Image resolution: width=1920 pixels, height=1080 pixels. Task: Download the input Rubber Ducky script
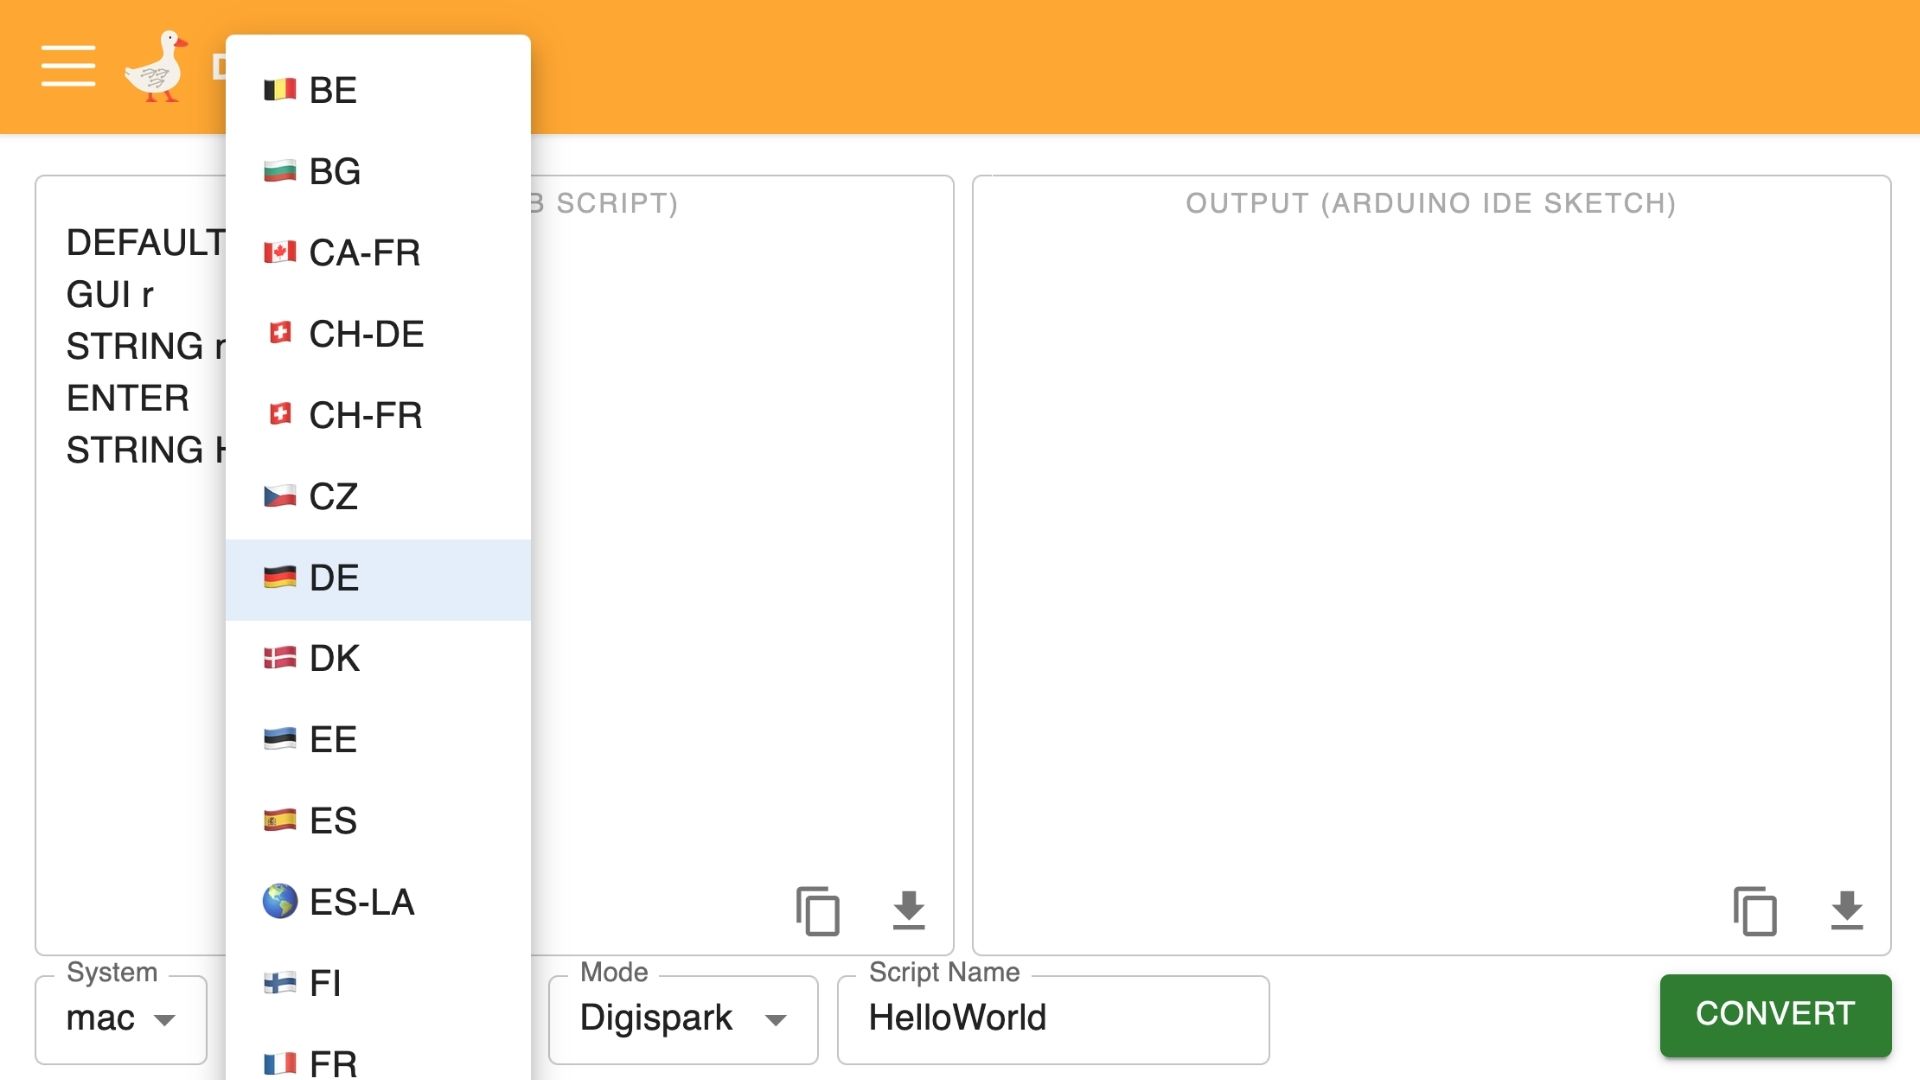pos(908,910)
